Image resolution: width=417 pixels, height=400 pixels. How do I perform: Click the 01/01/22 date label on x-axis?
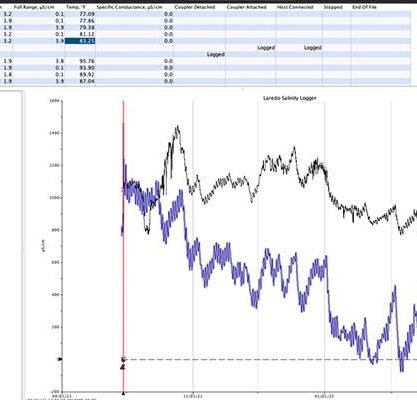click(325, 396)
